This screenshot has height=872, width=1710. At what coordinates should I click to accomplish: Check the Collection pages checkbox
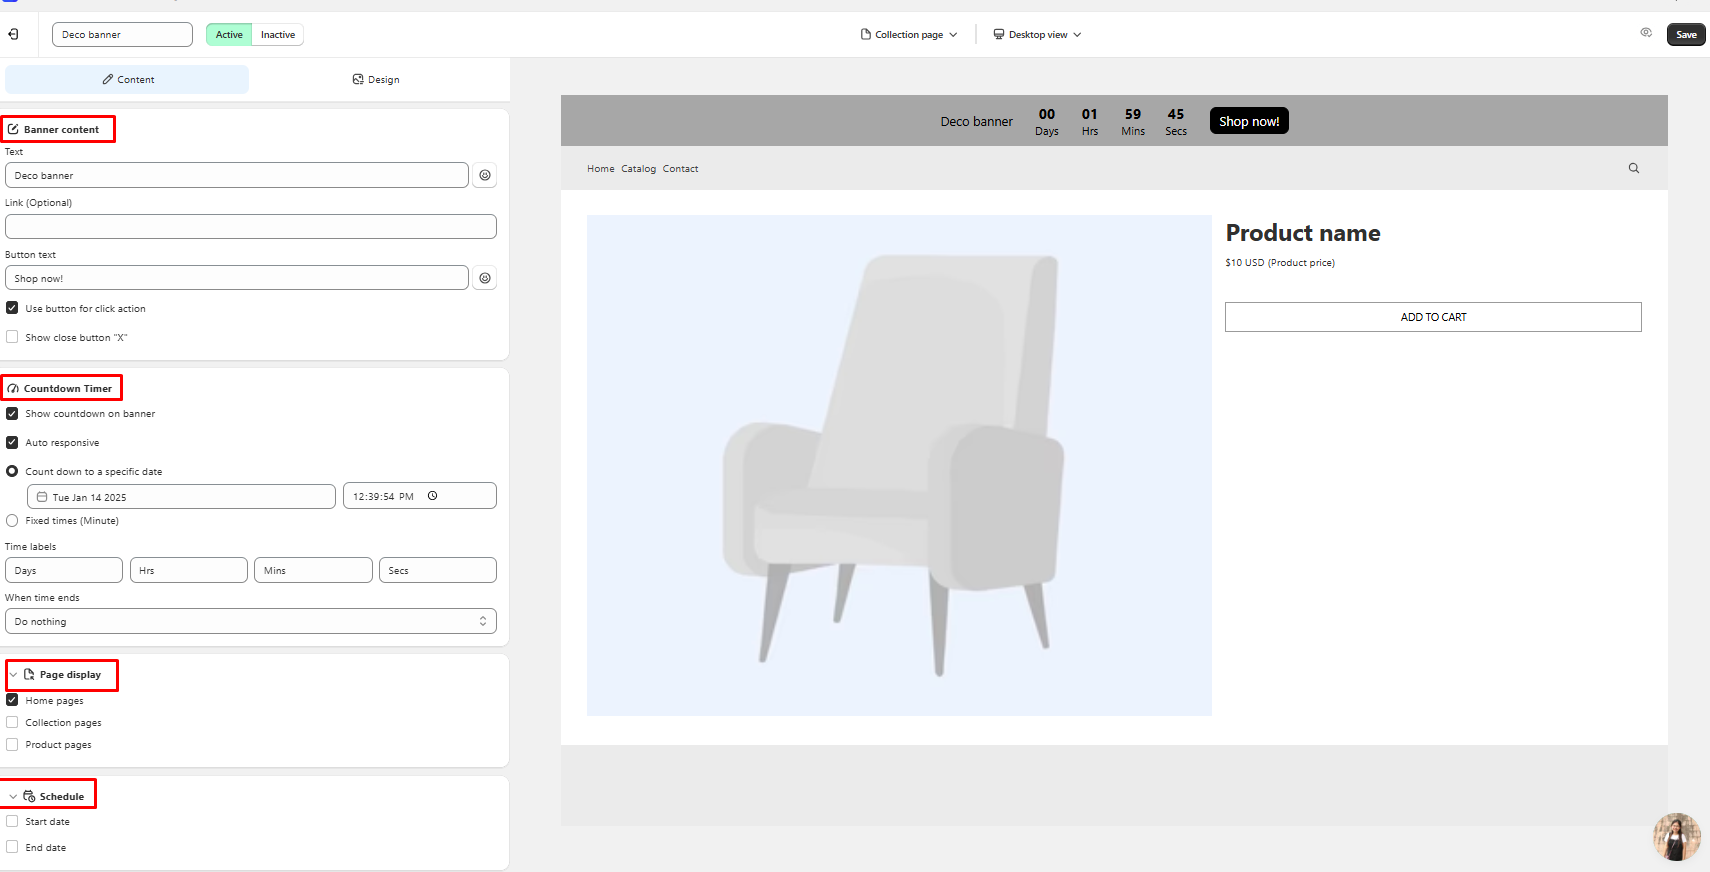pyautogui.click(x=12, y=722)
